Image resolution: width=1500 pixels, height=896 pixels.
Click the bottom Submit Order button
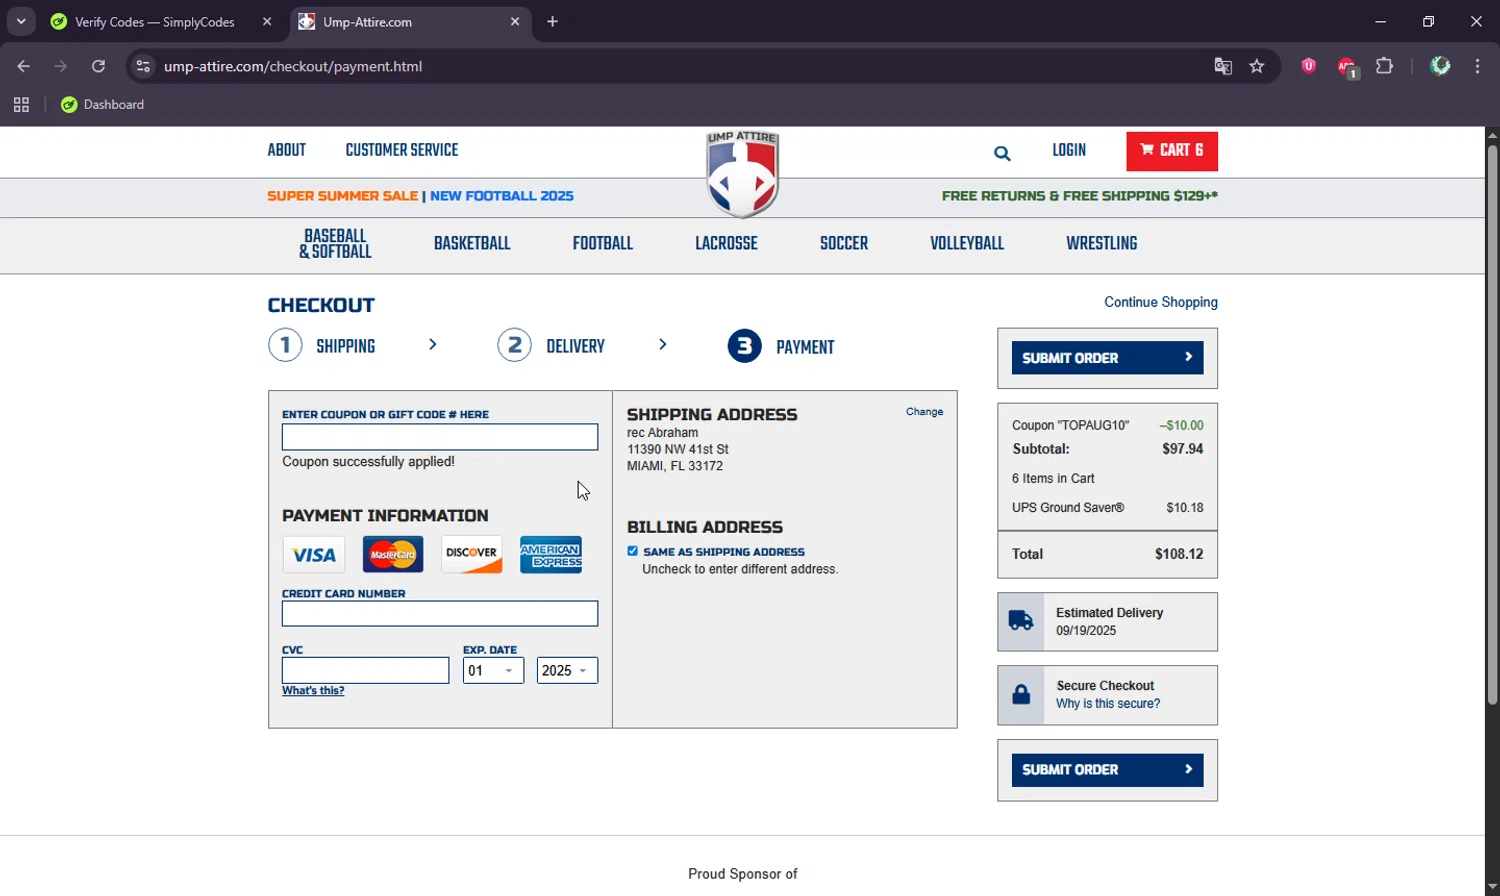1107,770
